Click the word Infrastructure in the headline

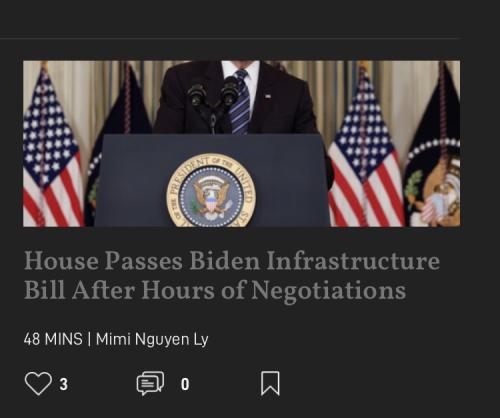click(x=353, y=261)
